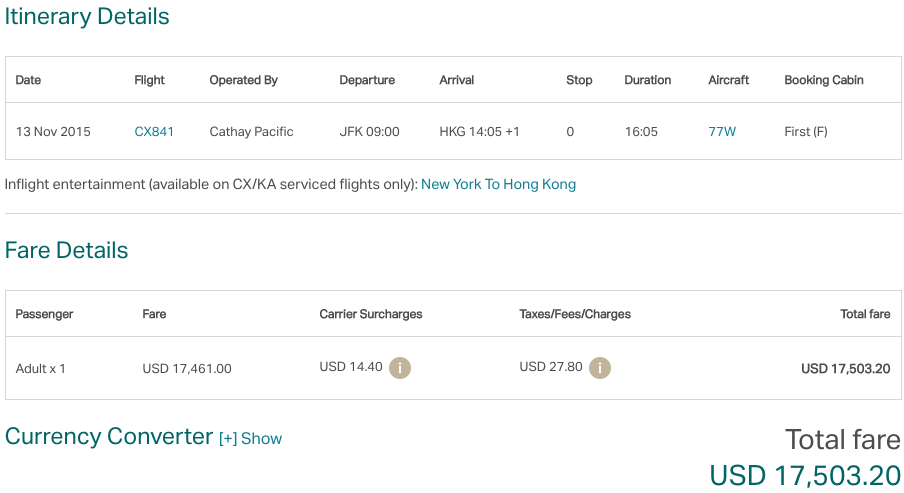This screenshot has height=493, width=904.
Task: Select the 13 Nov 2015 date cell
Action: (x=53, y=132)
